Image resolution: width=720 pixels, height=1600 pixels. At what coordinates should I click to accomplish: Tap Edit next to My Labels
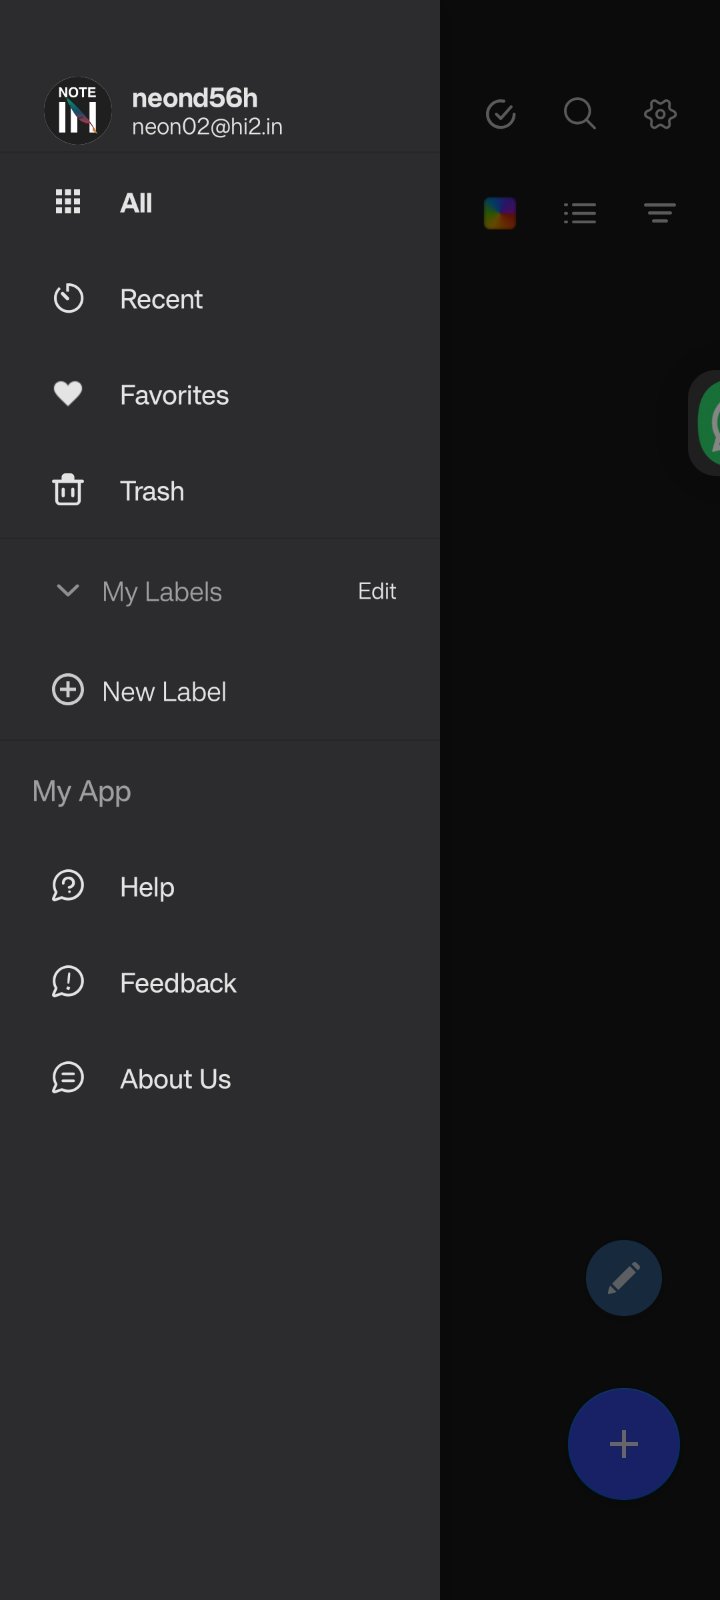tap(377, 591)
